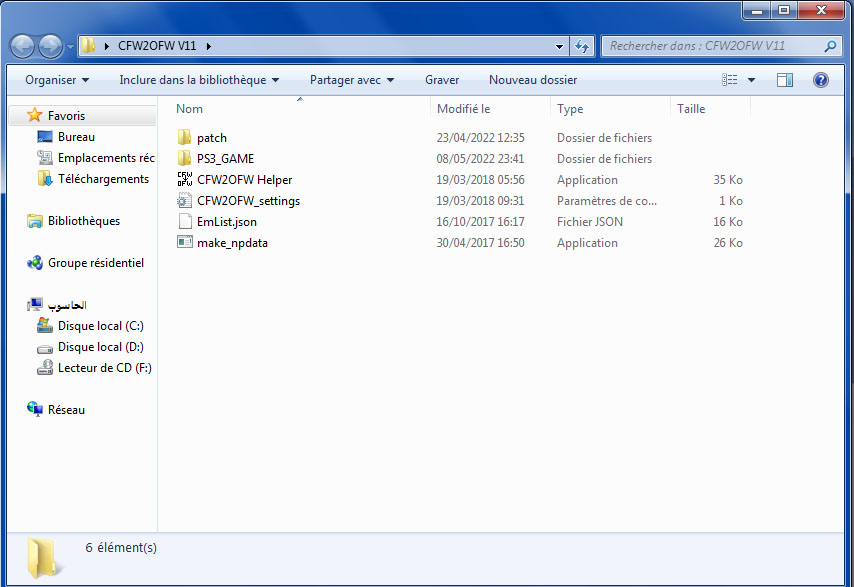Open the Partager avec menu
Image resolution: width=854 pixels, height=587 pixels.
[x=351, y=80]
